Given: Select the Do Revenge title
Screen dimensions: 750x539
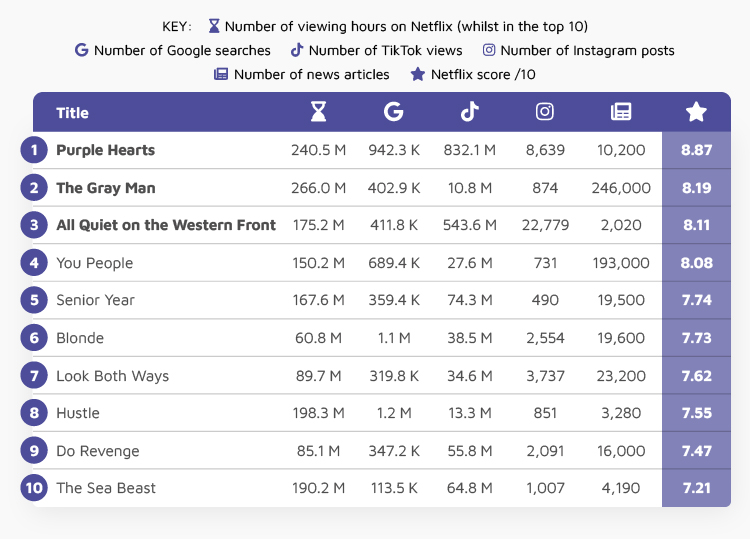Looking at the screenshot, I should click(98, 451).
